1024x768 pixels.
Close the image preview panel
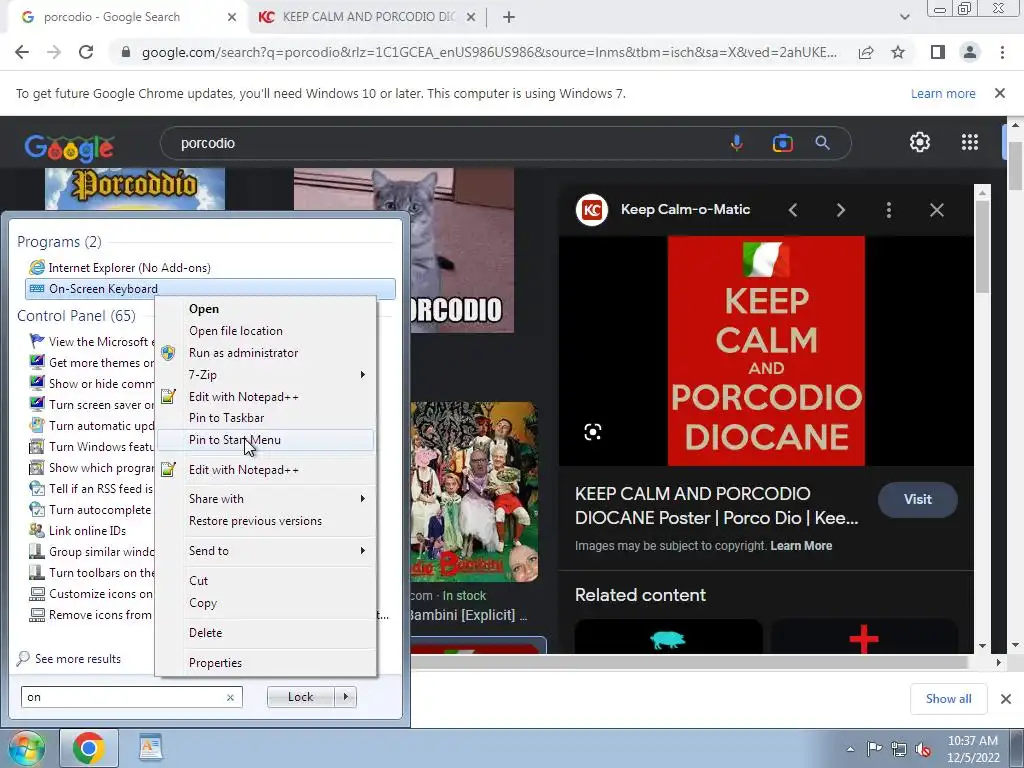pyautogui.click(x=936, y=210)
